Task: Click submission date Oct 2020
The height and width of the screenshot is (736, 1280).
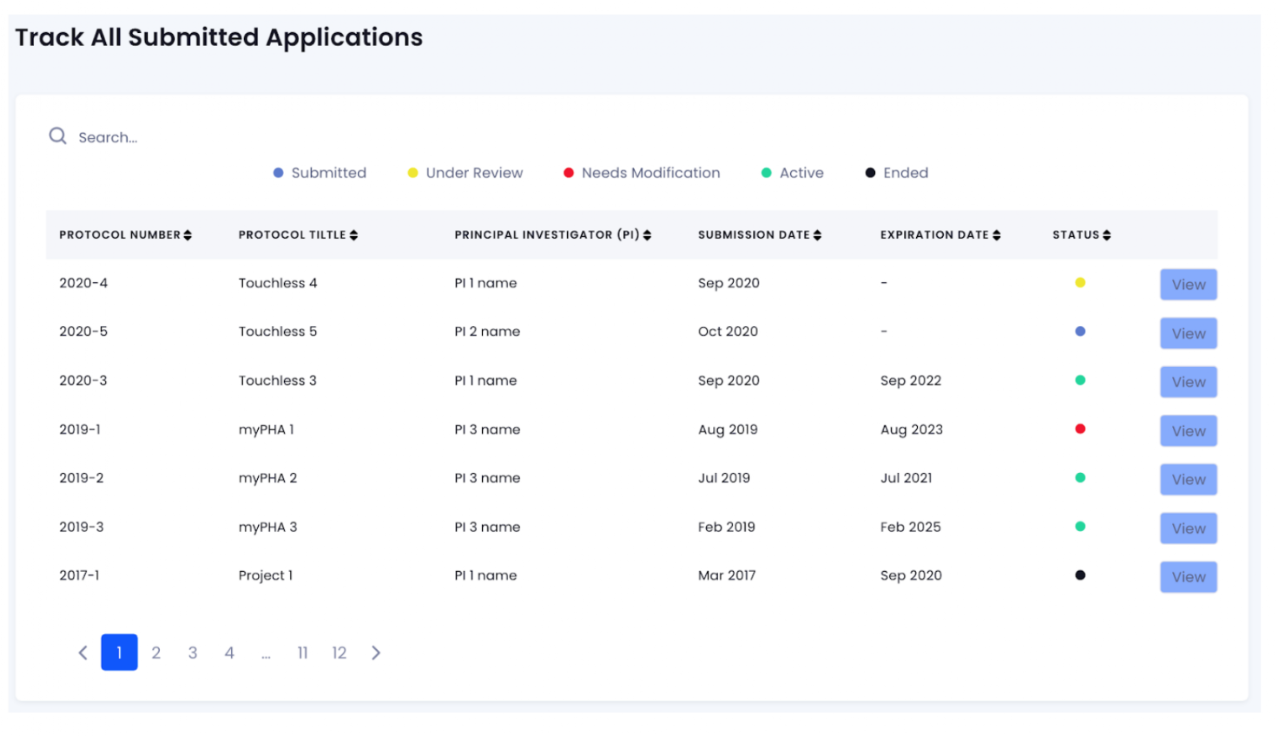Action: pos(728,332)
